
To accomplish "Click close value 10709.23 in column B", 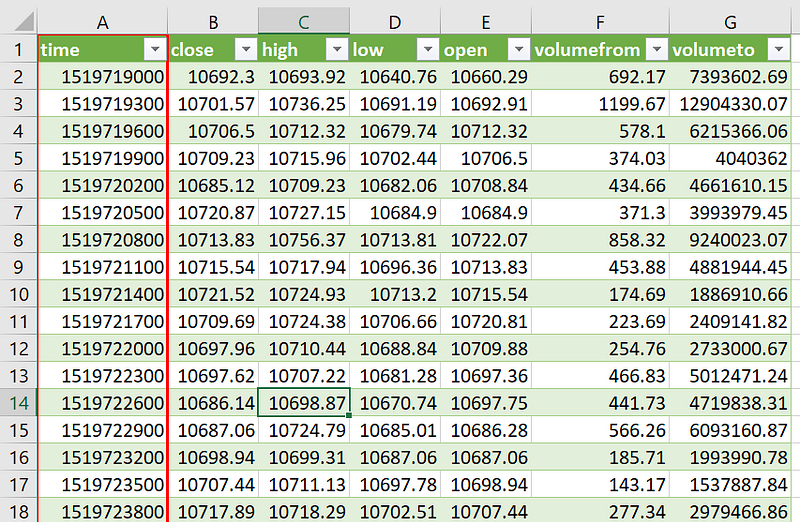I will click(216, 158).
